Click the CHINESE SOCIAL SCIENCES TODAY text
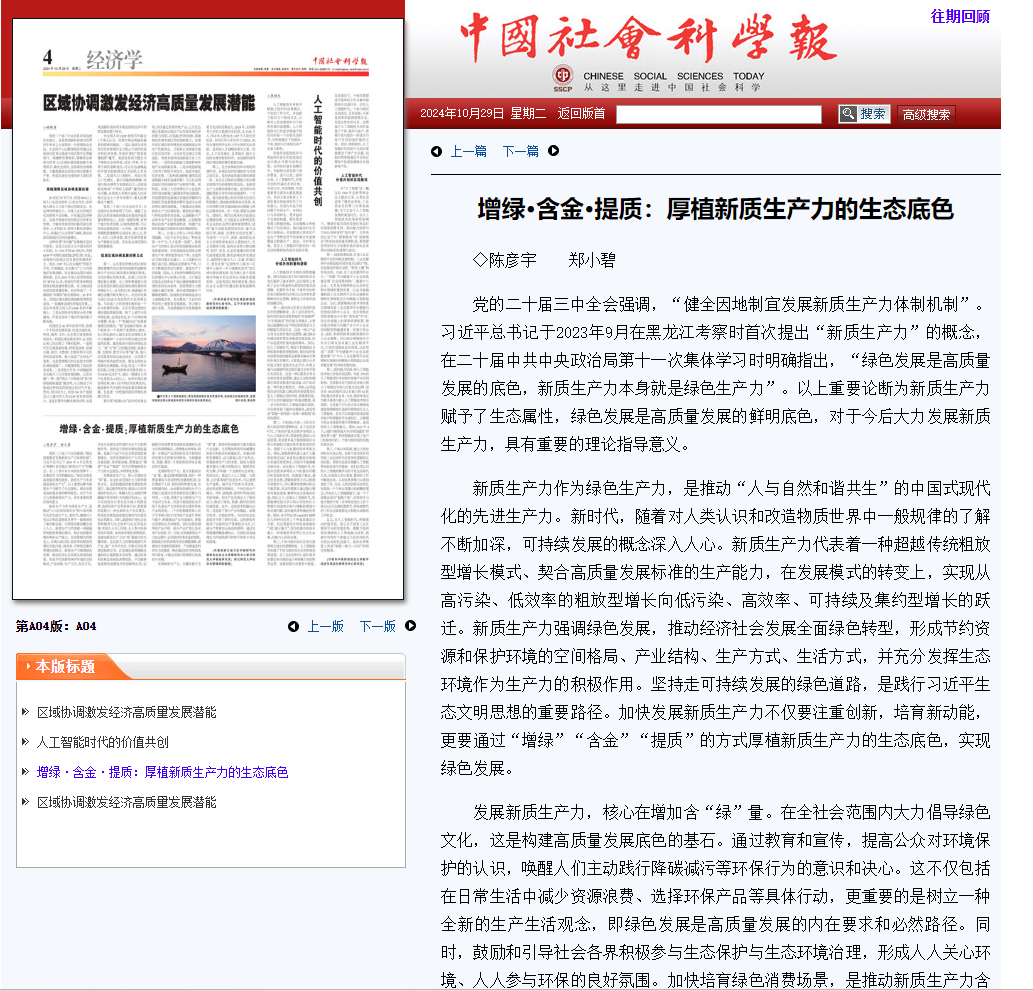1033x991 pixels. (x=673, y=76)
